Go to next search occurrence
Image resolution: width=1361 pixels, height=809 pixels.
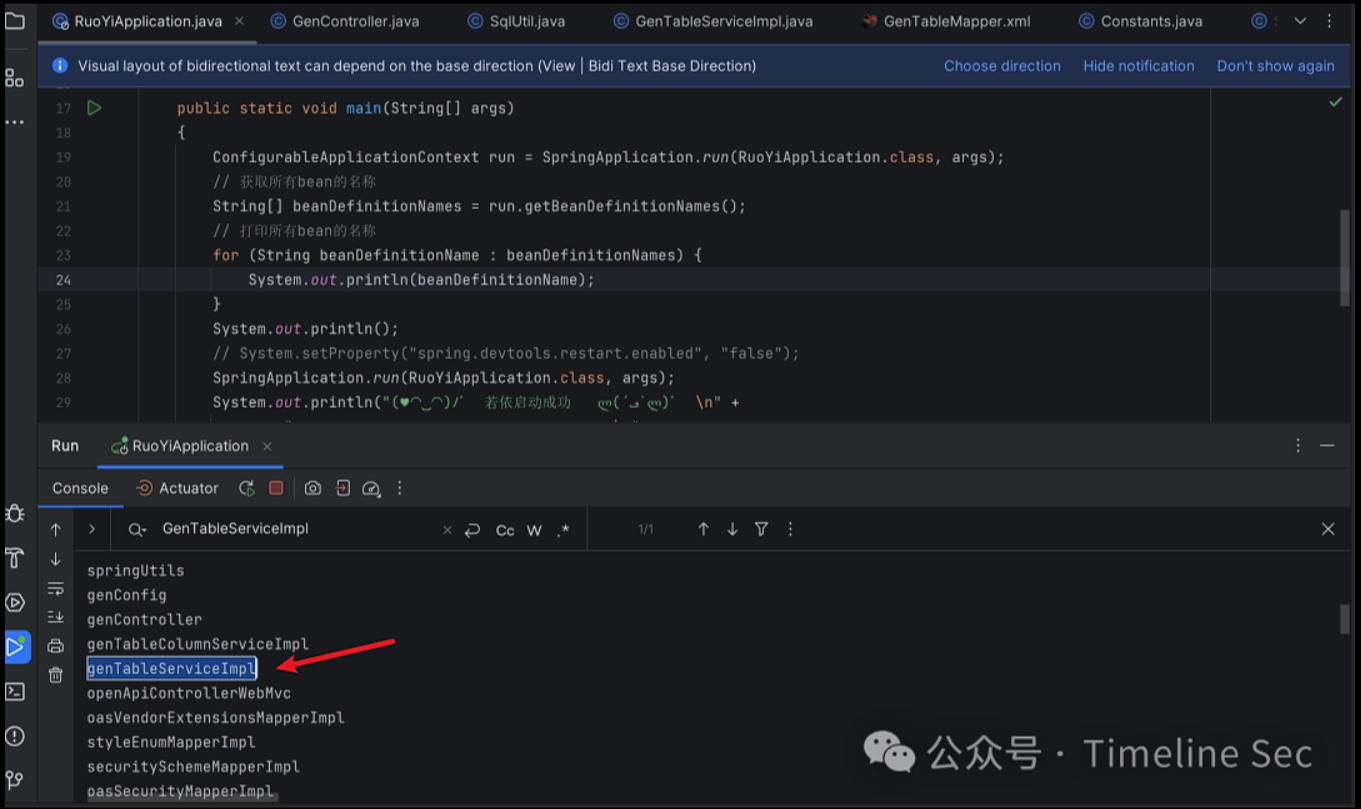[733, 529]
